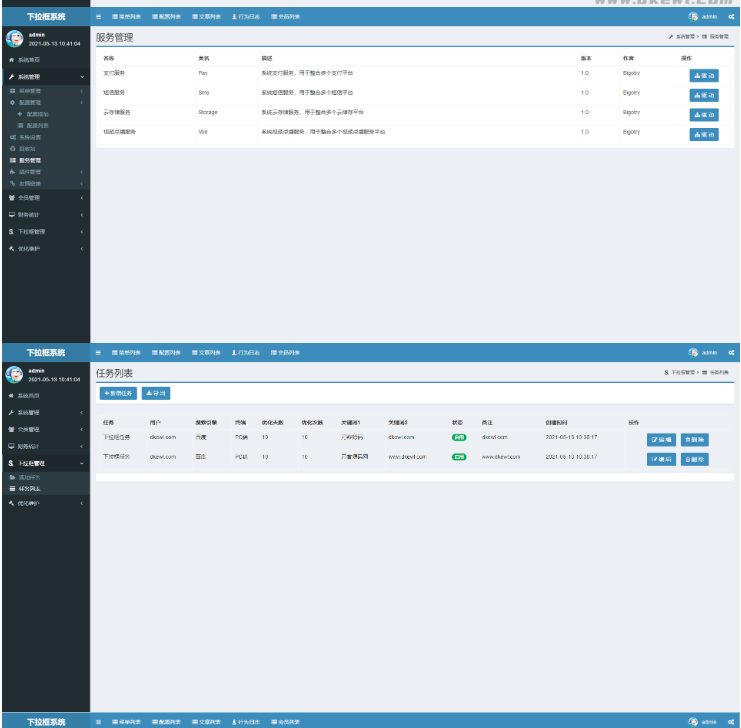
Task: Select 任务列表 in the sidebar under 下拉框管理
Action: point(31,489)
